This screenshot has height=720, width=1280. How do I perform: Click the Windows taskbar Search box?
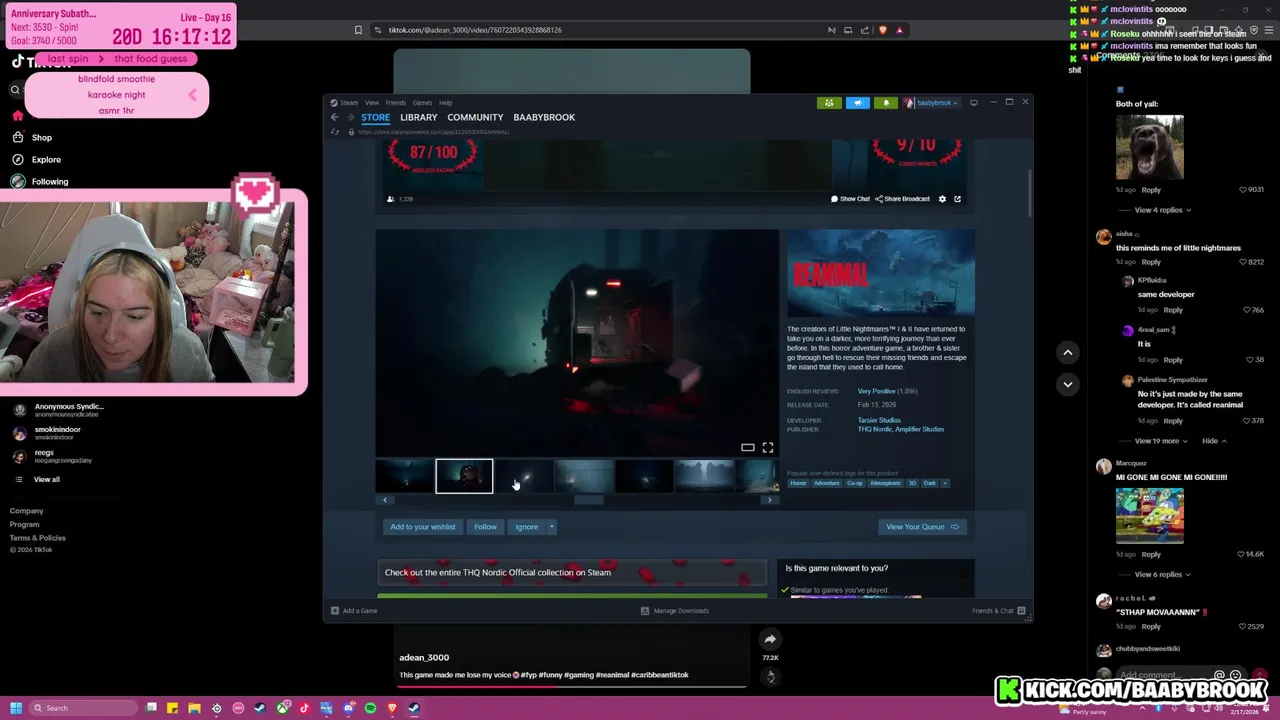coord(84,708)
